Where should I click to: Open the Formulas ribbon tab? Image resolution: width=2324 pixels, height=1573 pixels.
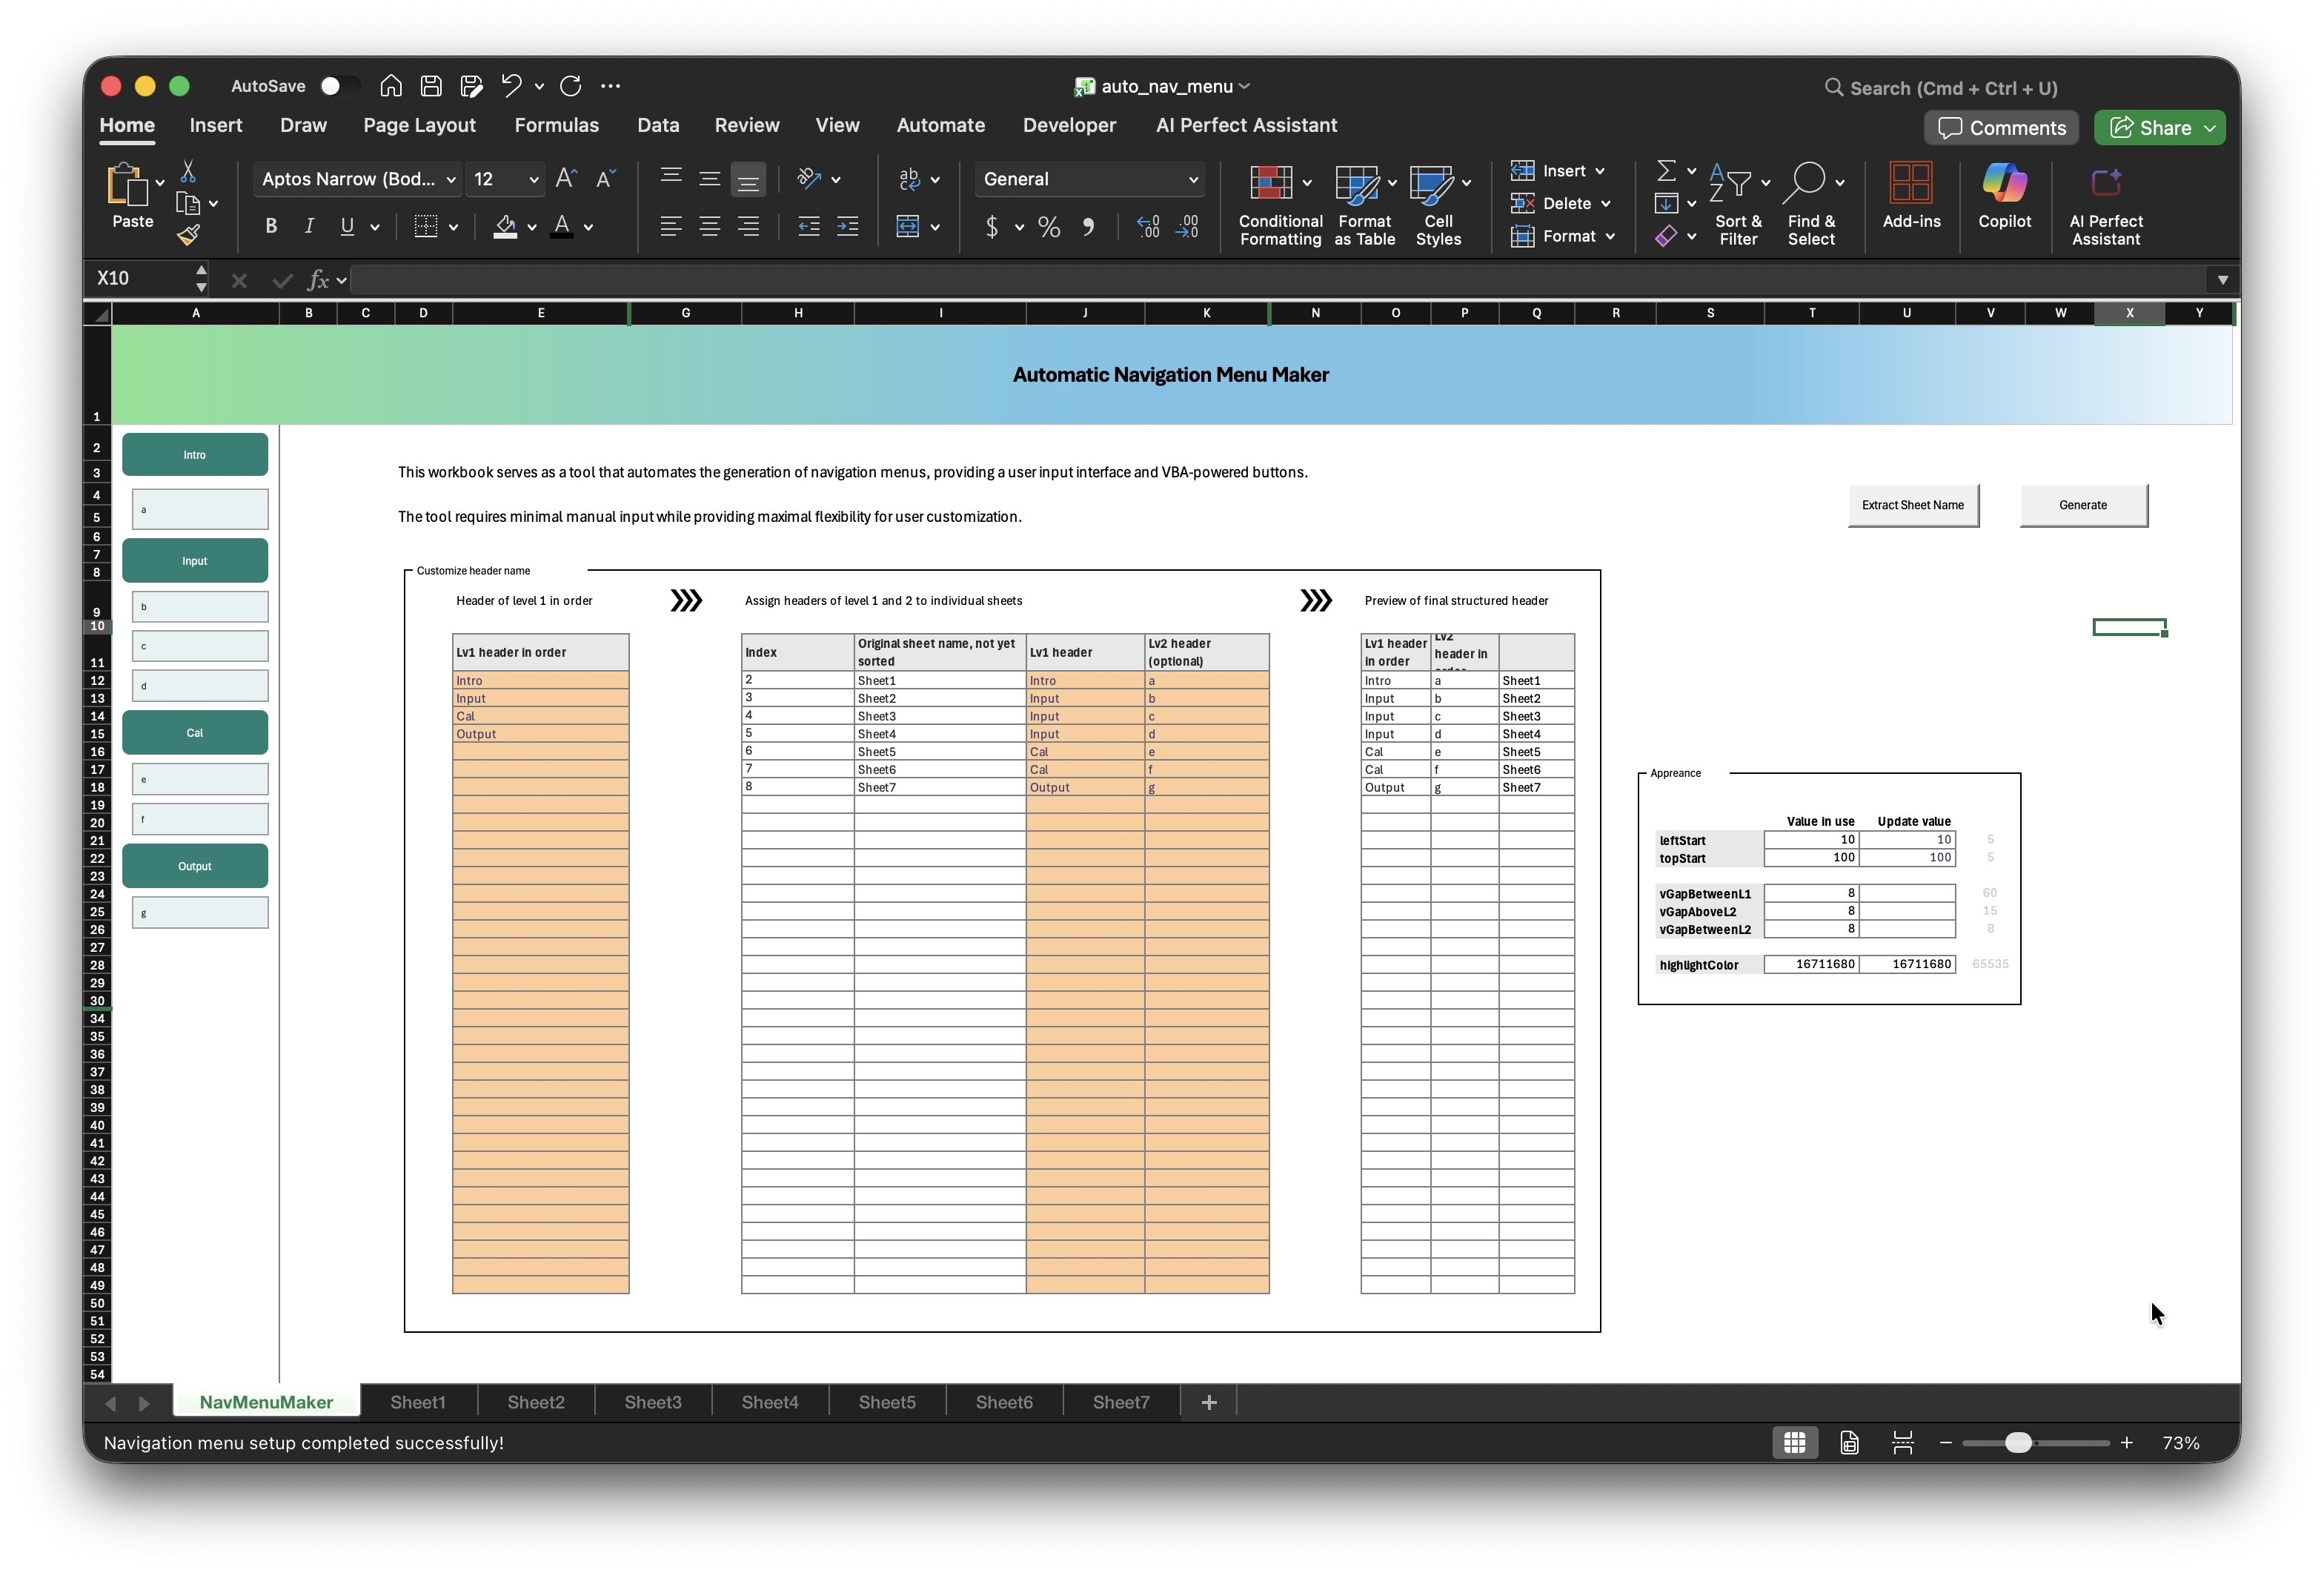pyautogui.click(x=556, y=125)
